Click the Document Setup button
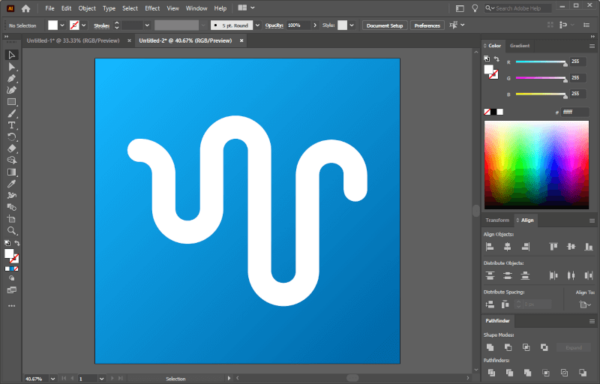This screenshot has width=600, height=384. coord(385,26)
